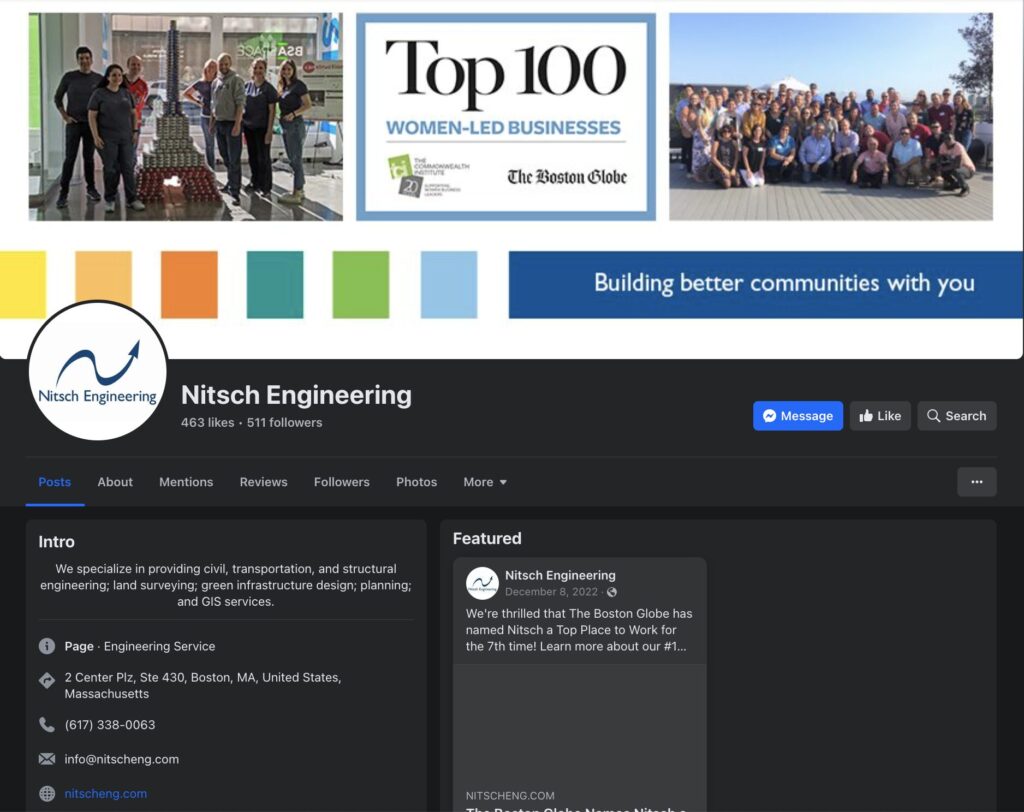This screenshot has width=1024, height=812.
Task: Click the Featured section heading
Action: [487, 538]
